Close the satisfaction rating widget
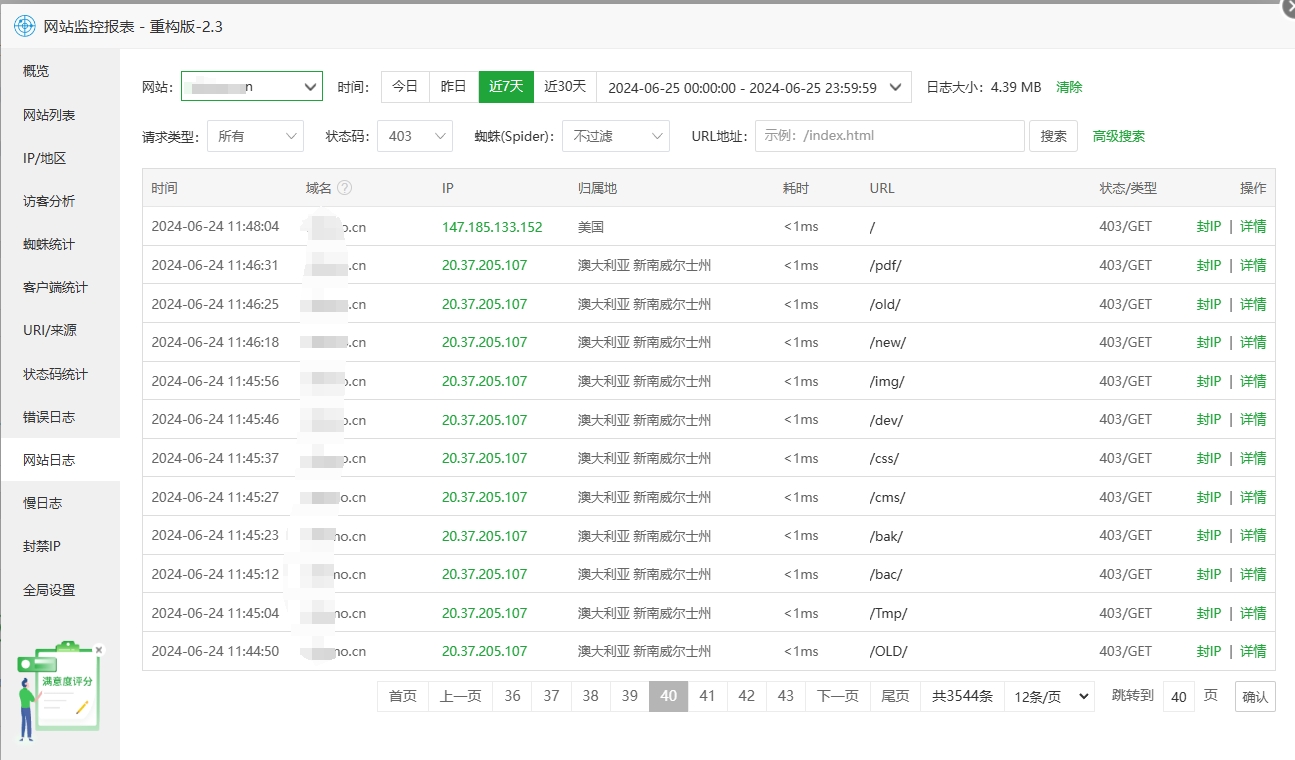This screenshot has width=1295, height=760. tap(99, 650)
